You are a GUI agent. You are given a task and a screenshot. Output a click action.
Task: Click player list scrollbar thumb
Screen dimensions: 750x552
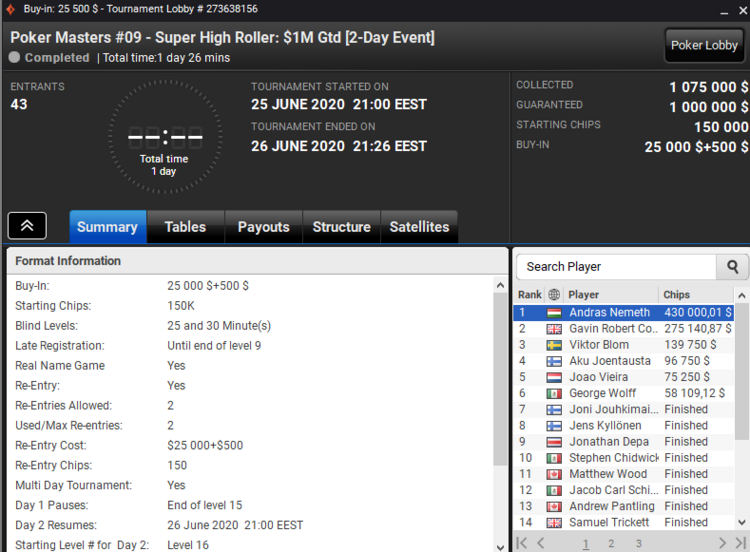click(x=742, y=371)
